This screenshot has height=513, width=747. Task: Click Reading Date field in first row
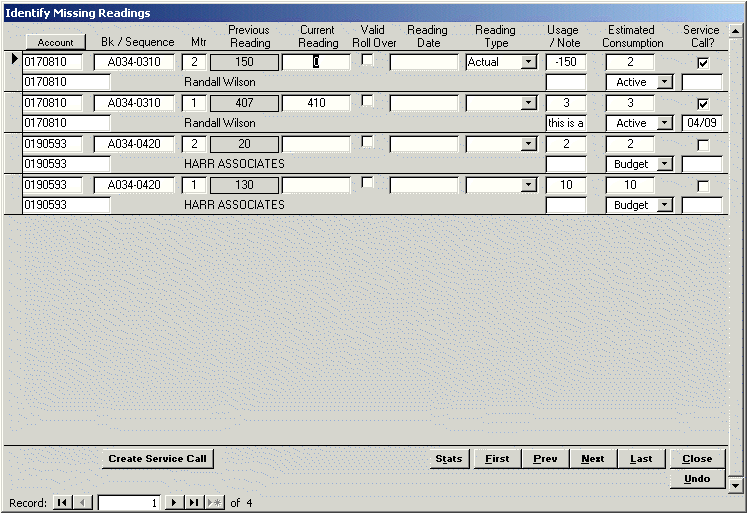pyautogui.click(x=424, y=62)
